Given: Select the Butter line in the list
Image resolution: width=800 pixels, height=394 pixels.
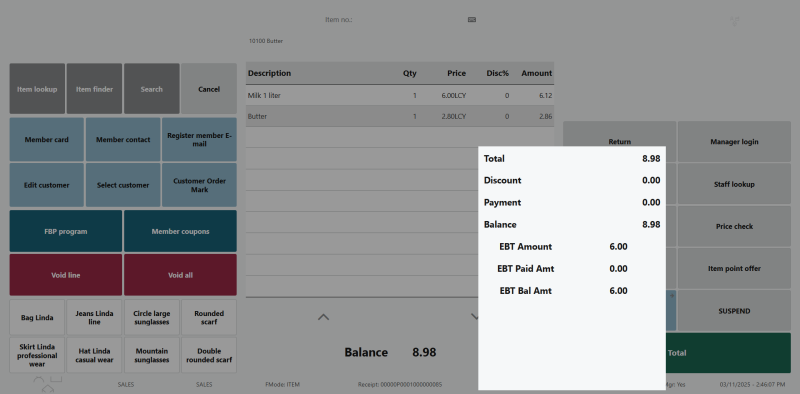Looking at the screenshot, I should 399,116.
